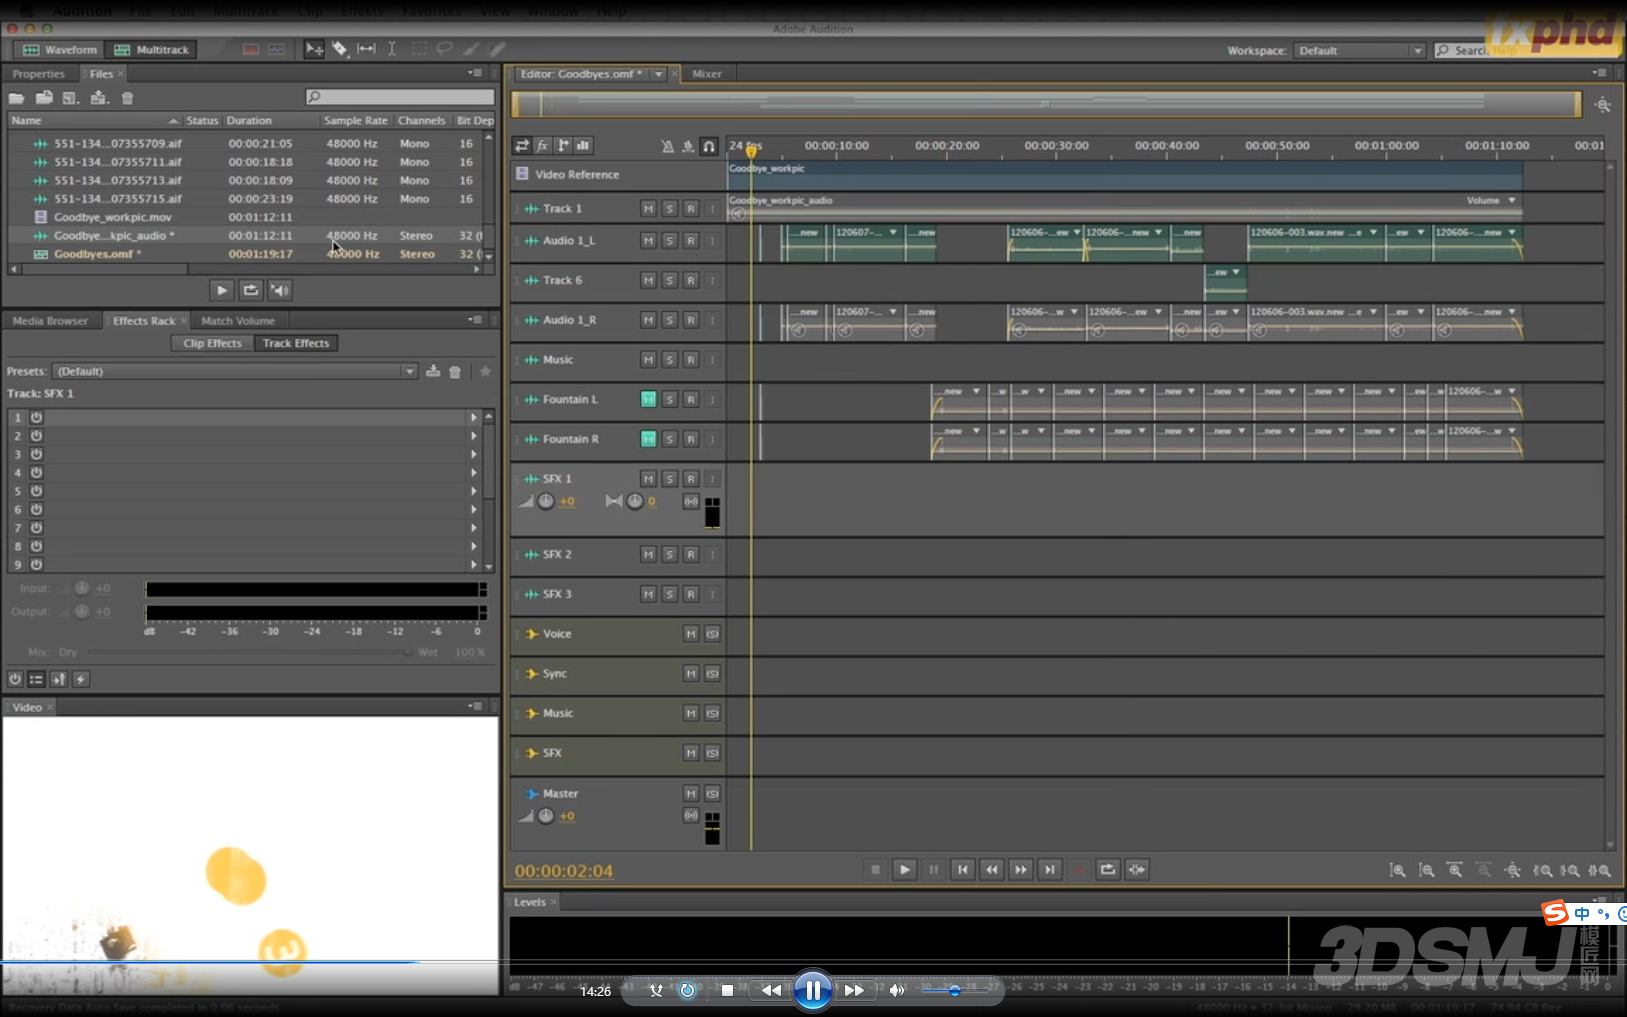The image size is (1627, 1017).
Task: Click the Play button in the editor transport
Action: click(x=904, y=870)
